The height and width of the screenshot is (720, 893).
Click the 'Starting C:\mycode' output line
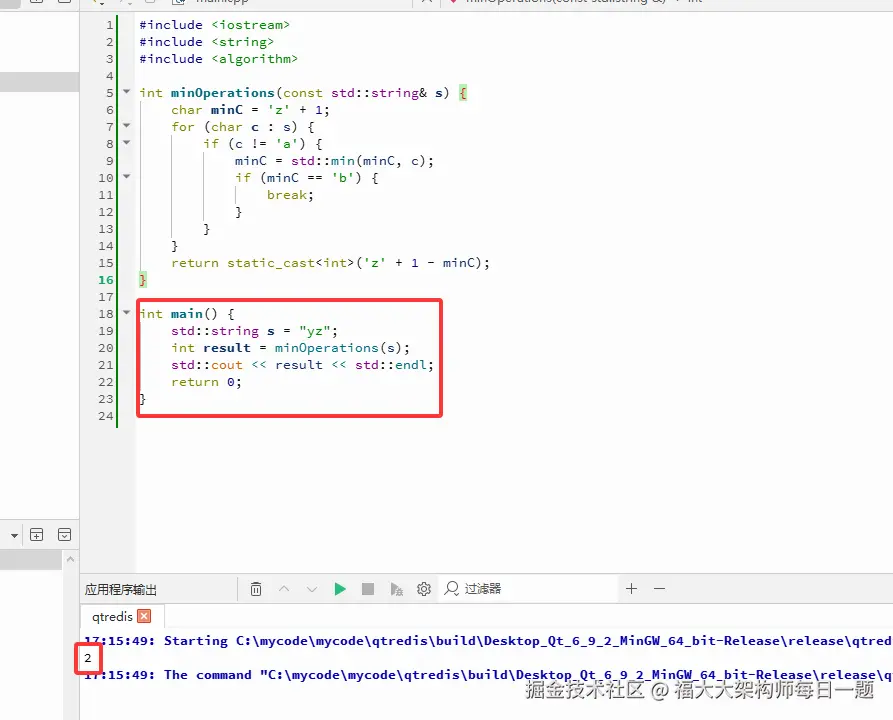(x=488, y=641)
